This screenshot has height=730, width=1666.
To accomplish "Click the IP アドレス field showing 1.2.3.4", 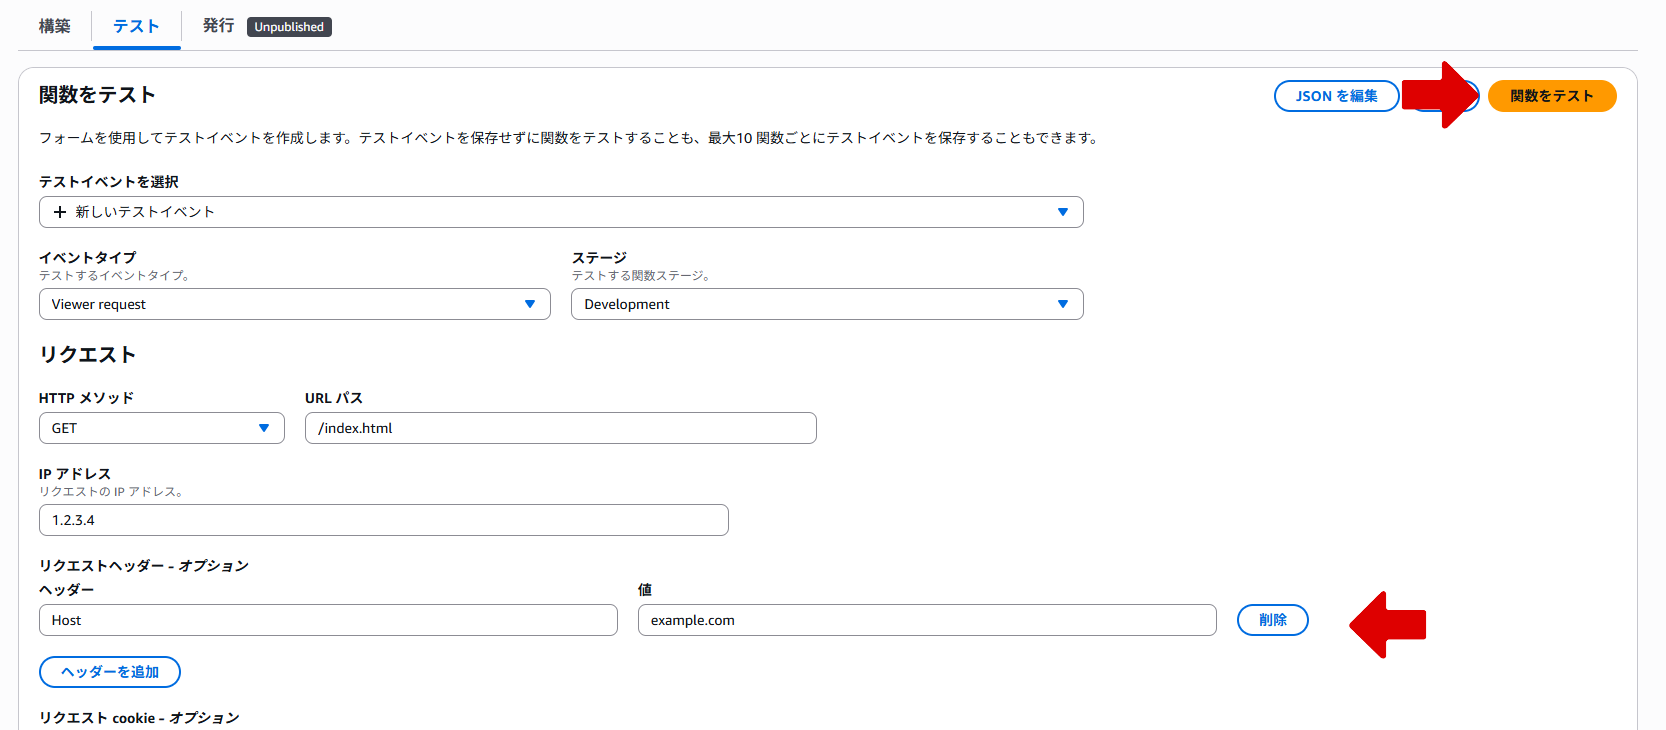I will click(383, 520).
